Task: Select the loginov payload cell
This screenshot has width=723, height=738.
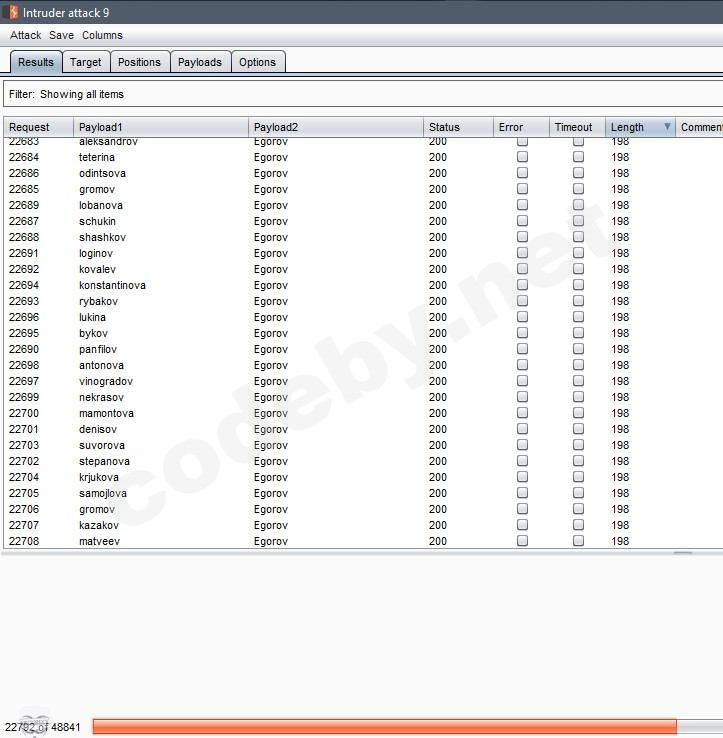Action: click(96, 253)
